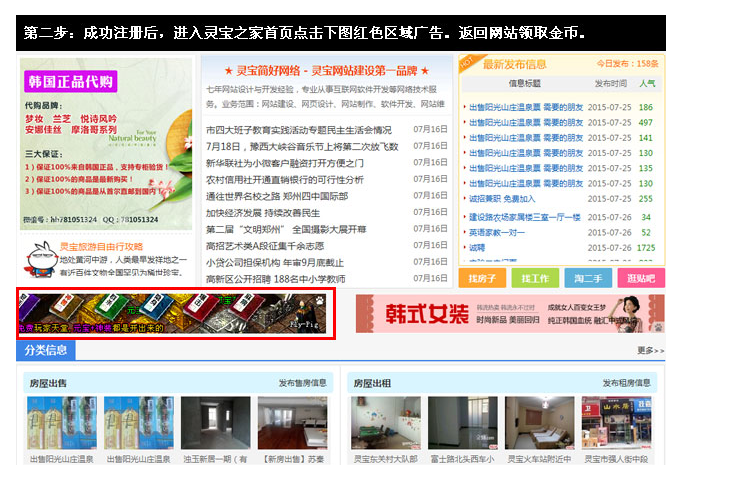Screen dimensions: 743x499
Task: Open news 通往世界名校之路 郑州四中国际部
Action: click(277, 196)
